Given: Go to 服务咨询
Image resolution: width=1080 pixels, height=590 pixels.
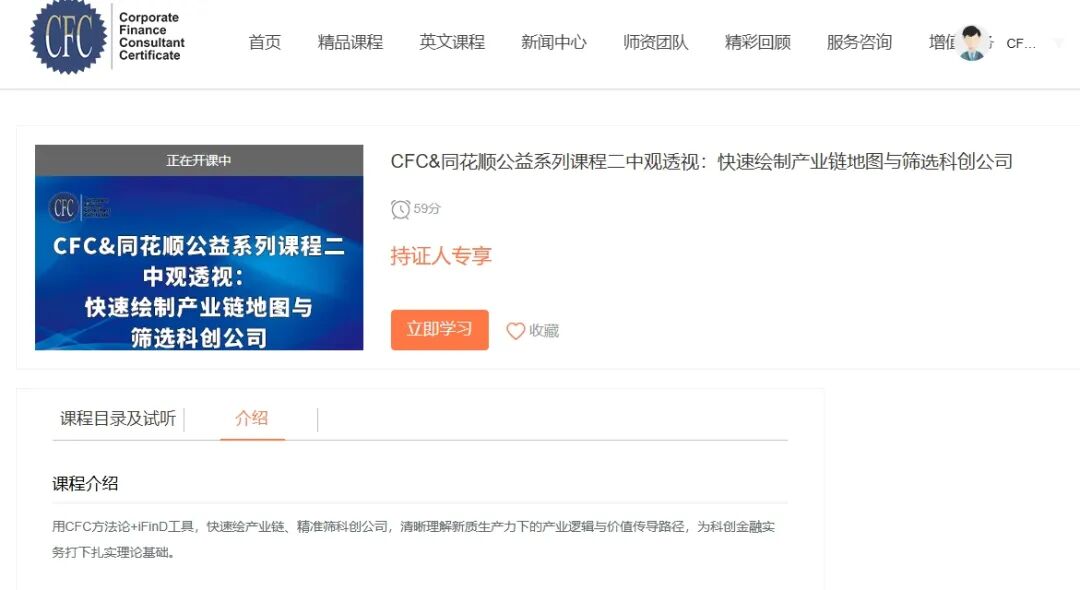Looking at the screenshot, I should pos(857,42).
